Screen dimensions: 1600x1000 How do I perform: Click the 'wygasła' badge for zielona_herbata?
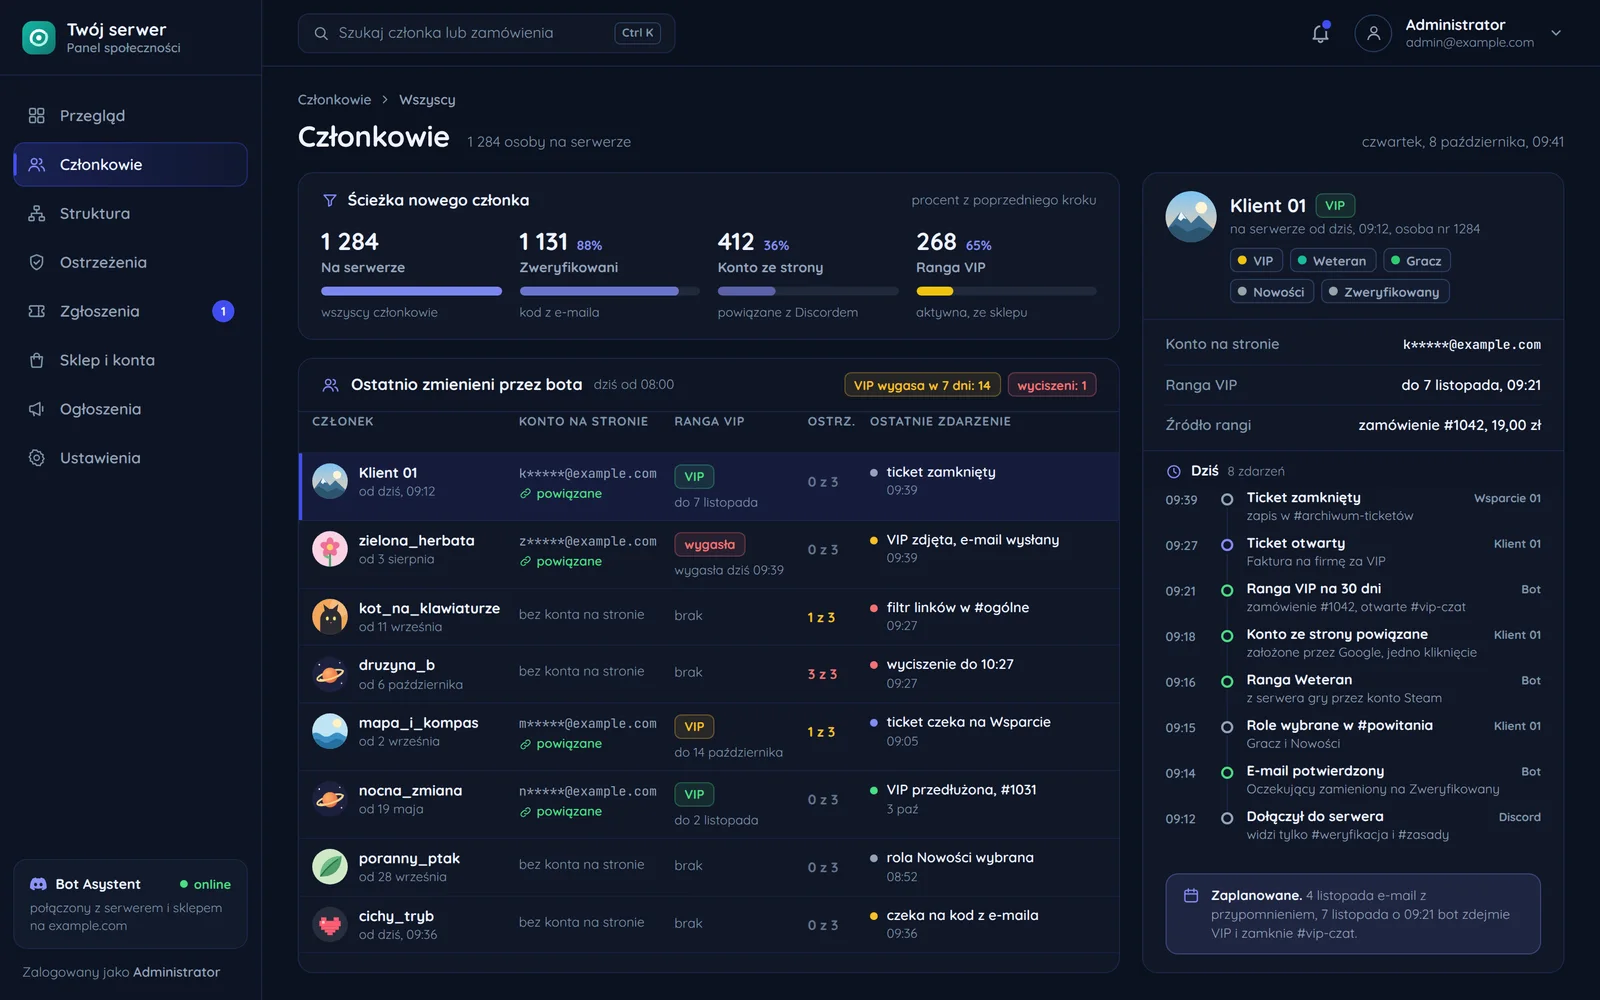(x=710, y=545)
